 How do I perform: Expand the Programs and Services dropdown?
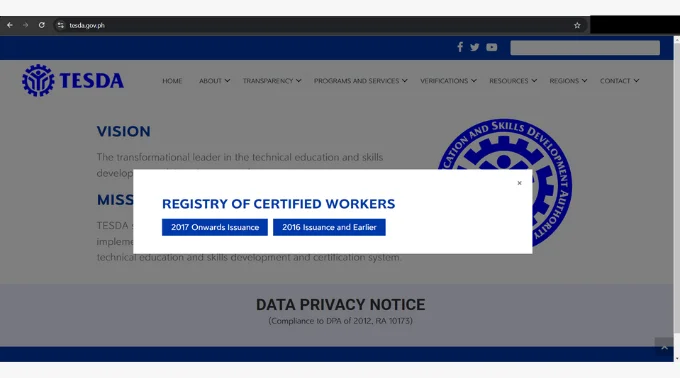tap(360, 81)
